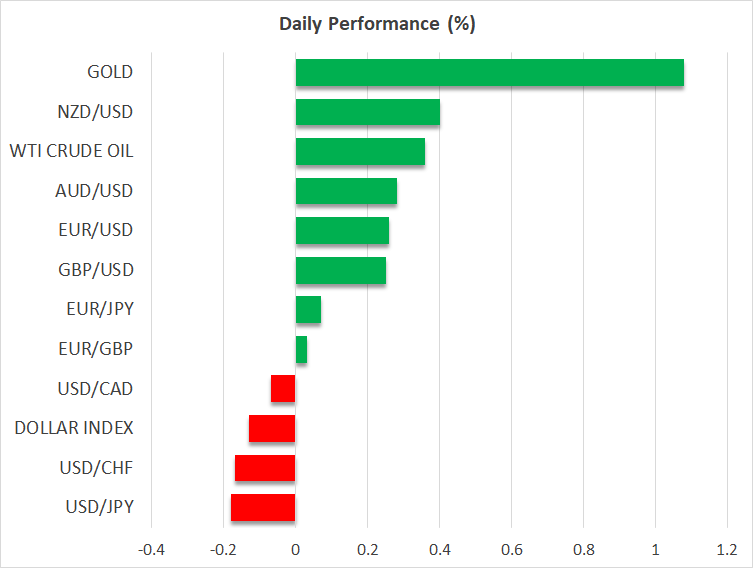
Task: Click the green GOLD performance bar
Action: pyautogui.click(x=489, y=73)
